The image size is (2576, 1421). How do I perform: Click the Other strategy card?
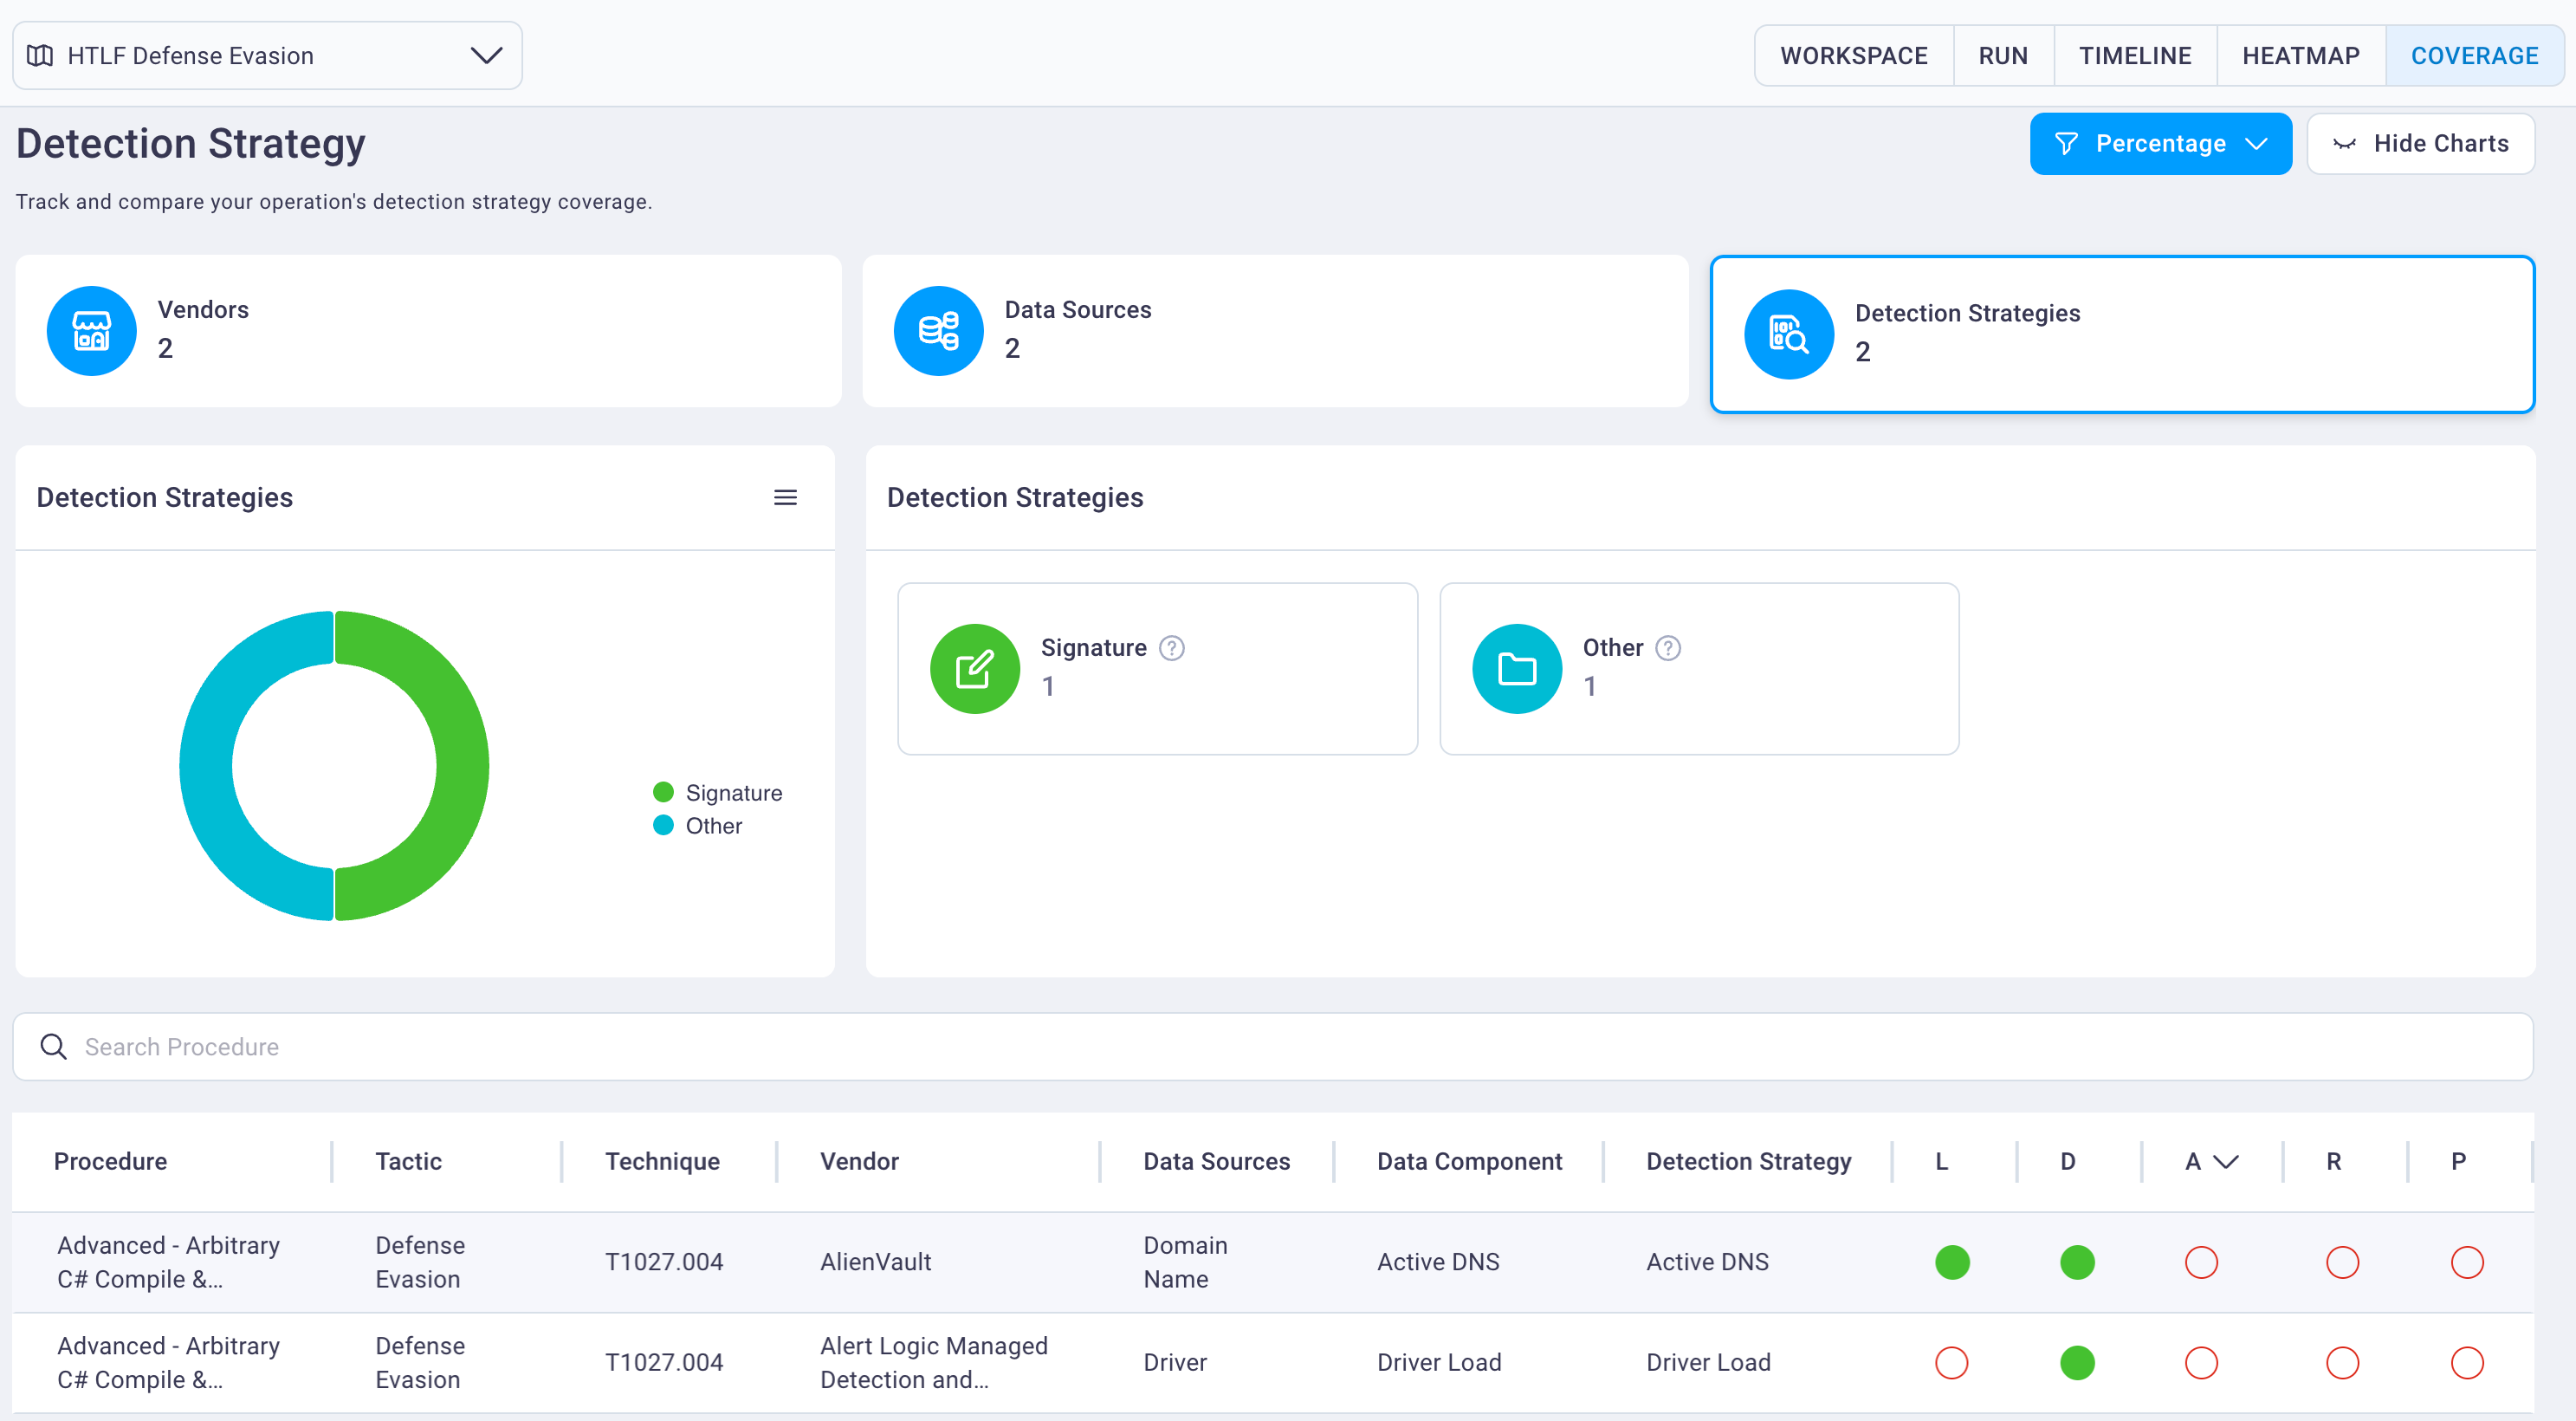tap(1699, 669)
